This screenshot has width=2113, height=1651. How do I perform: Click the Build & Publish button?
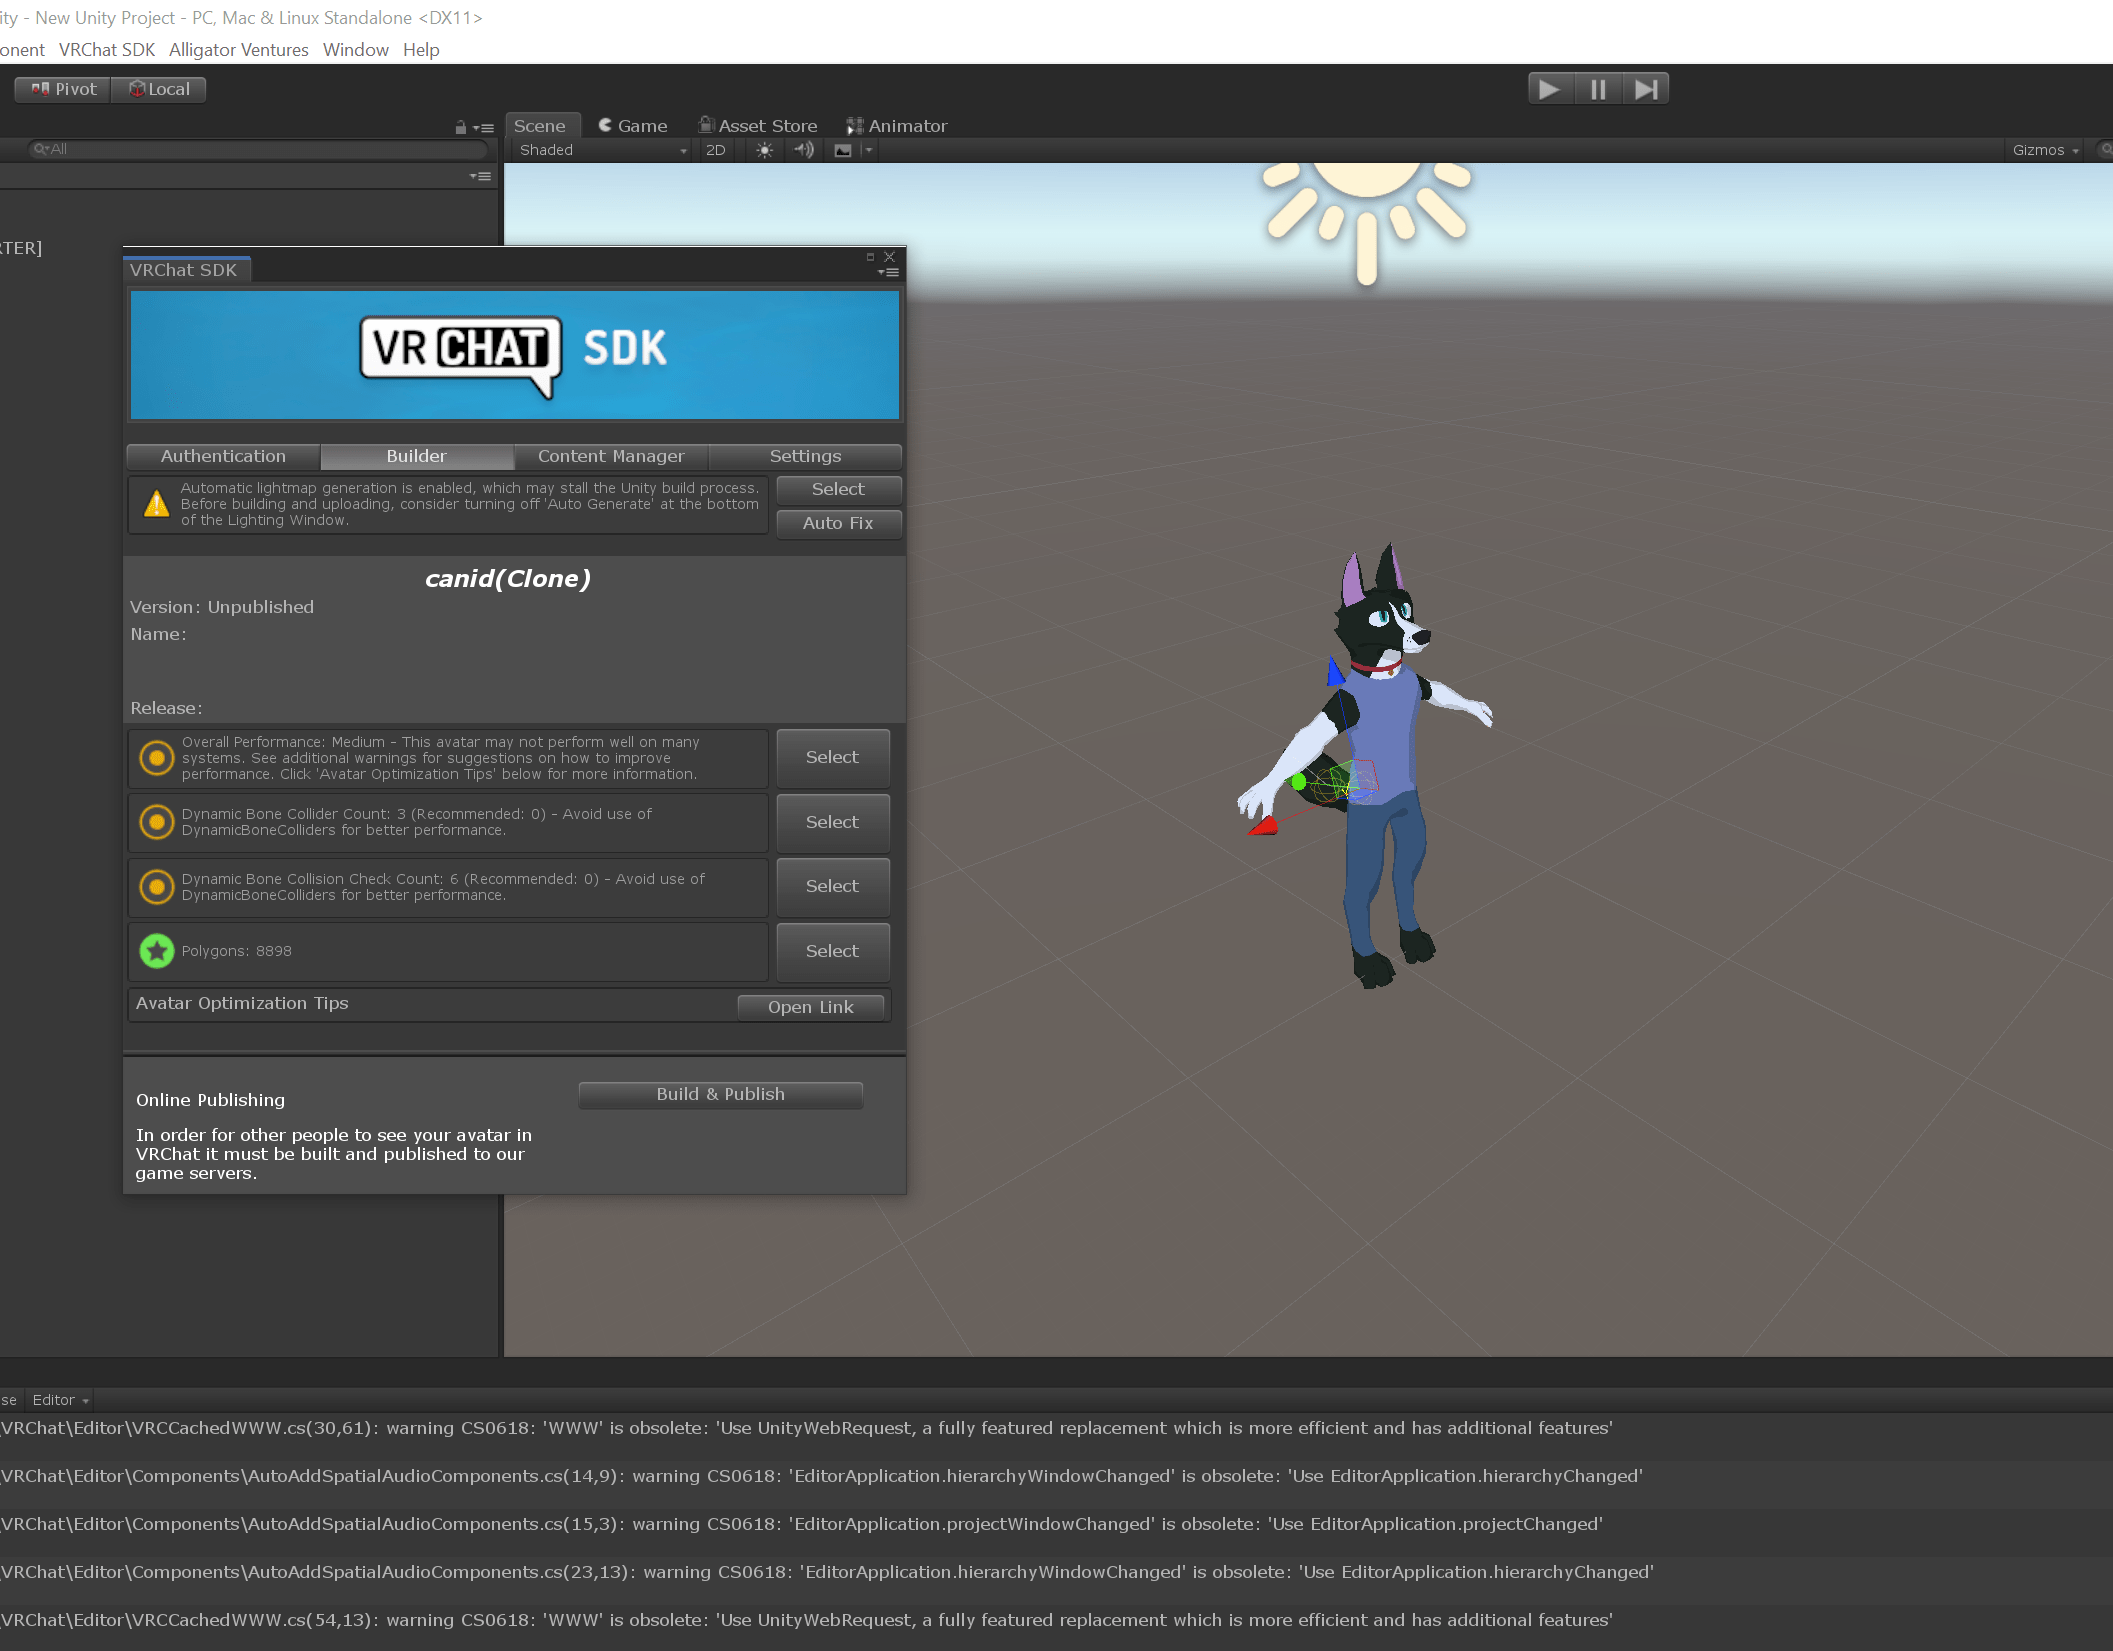click(x=720, y=1094)
